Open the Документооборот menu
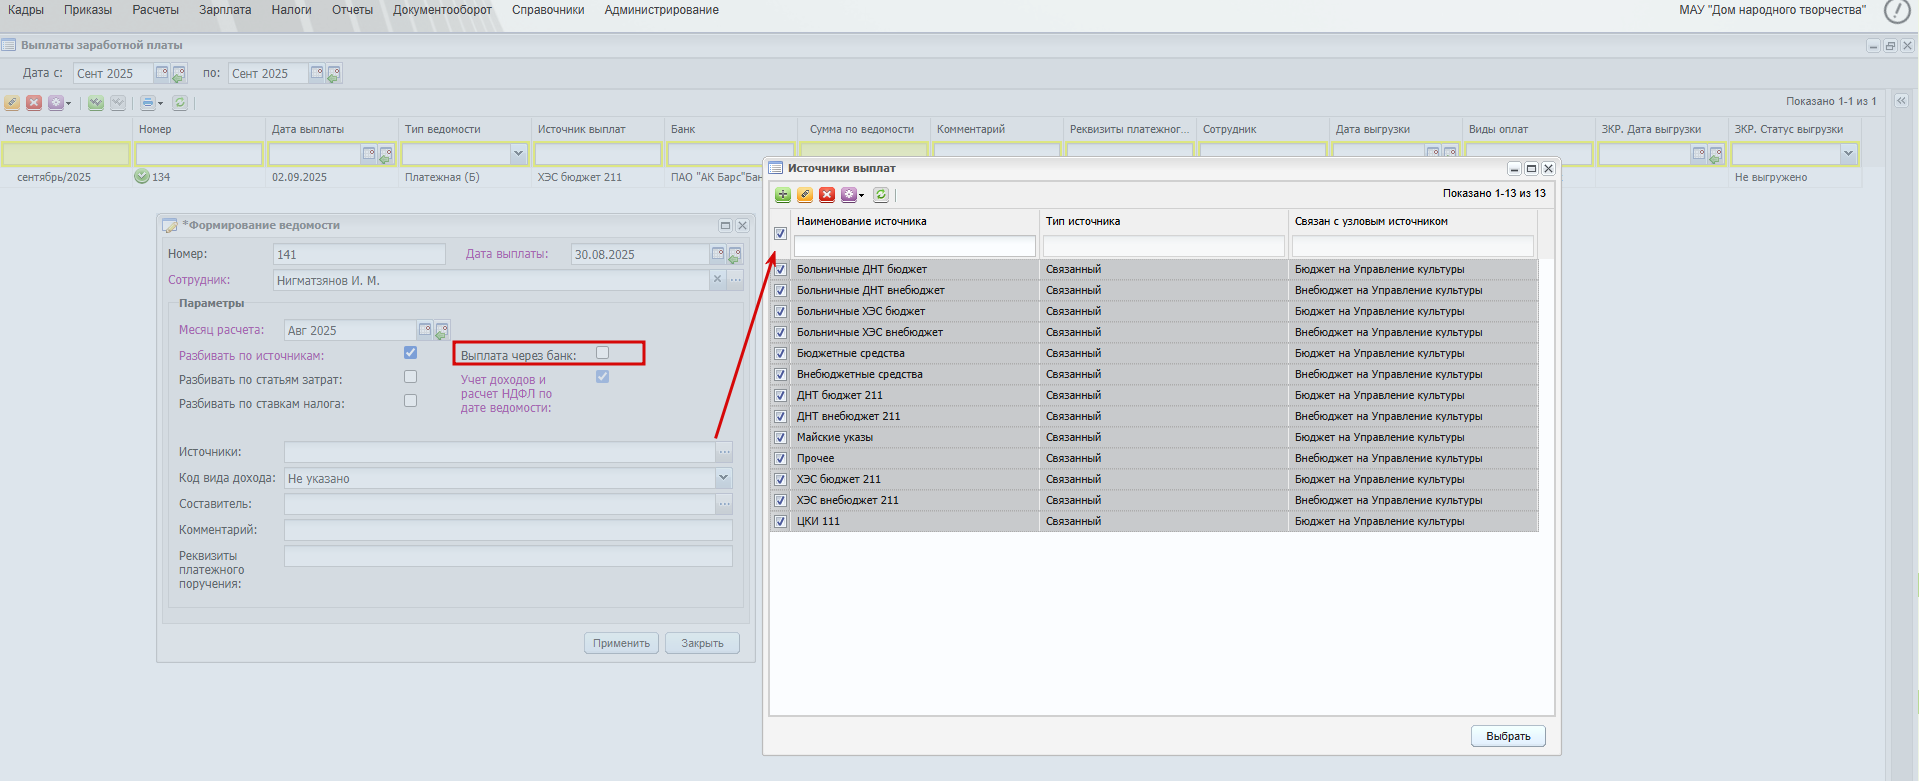 (442, 10)
